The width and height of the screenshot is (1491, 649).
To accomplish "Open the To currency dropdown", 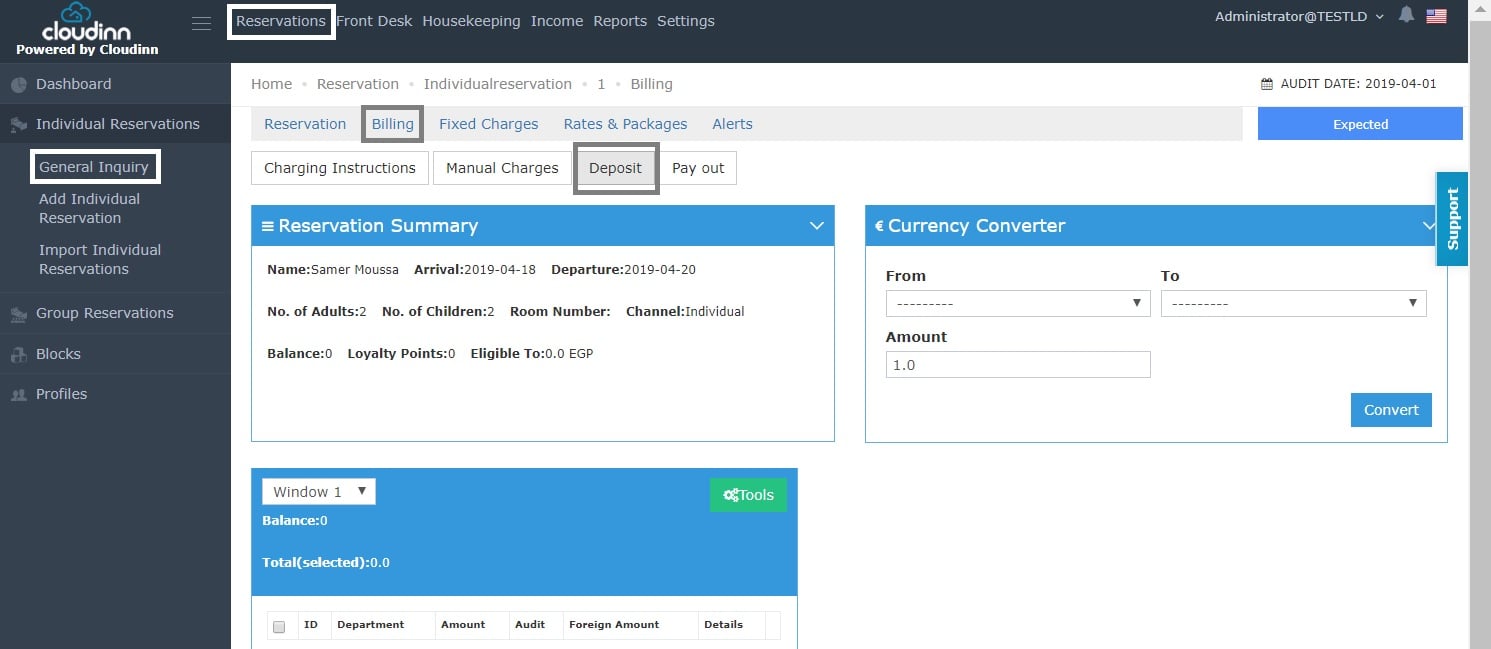I will click(1294, 303).
